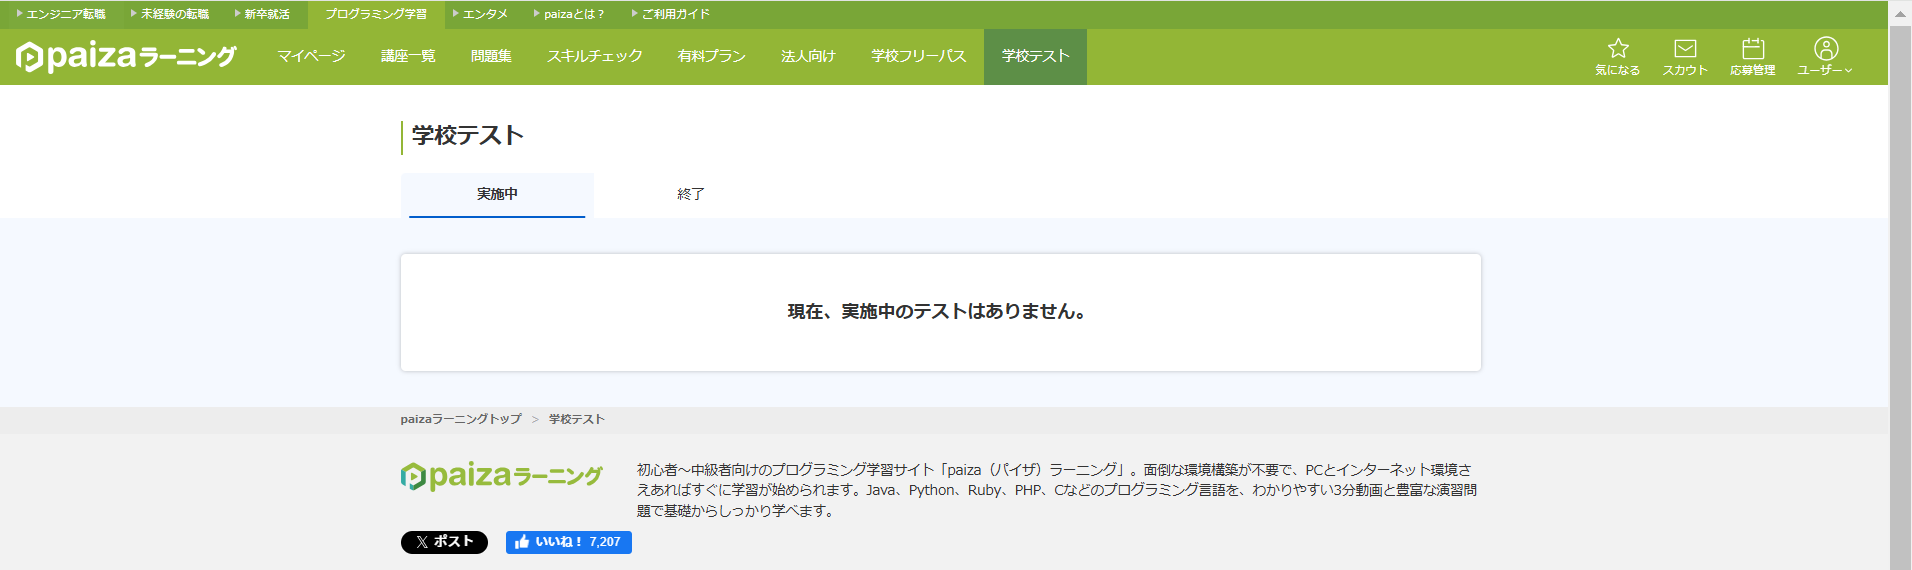Open the エンジニア転職 top link
The width and height of the screenshot is (1912, 570).
65,14
